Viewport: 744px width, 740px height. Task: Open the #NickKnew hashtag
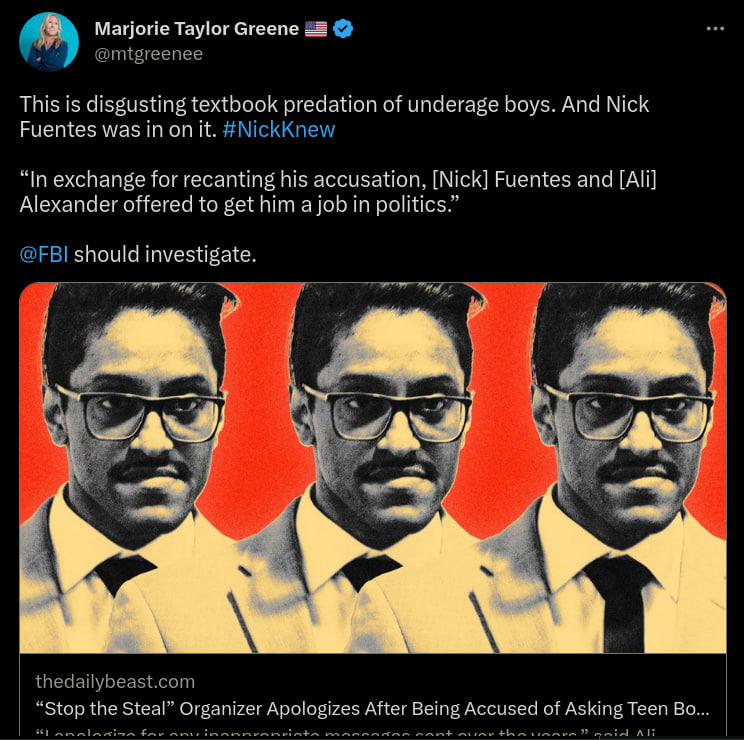click(x=279, y=130)
